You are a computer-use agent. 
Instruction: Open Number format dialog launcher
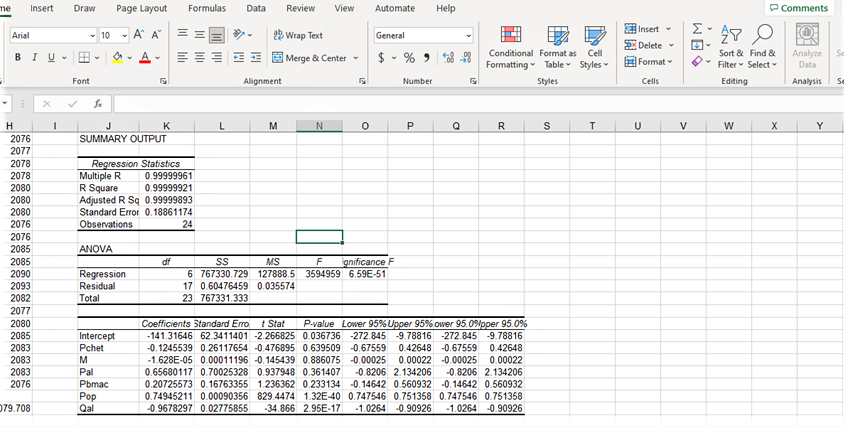[x=473, y=81]
